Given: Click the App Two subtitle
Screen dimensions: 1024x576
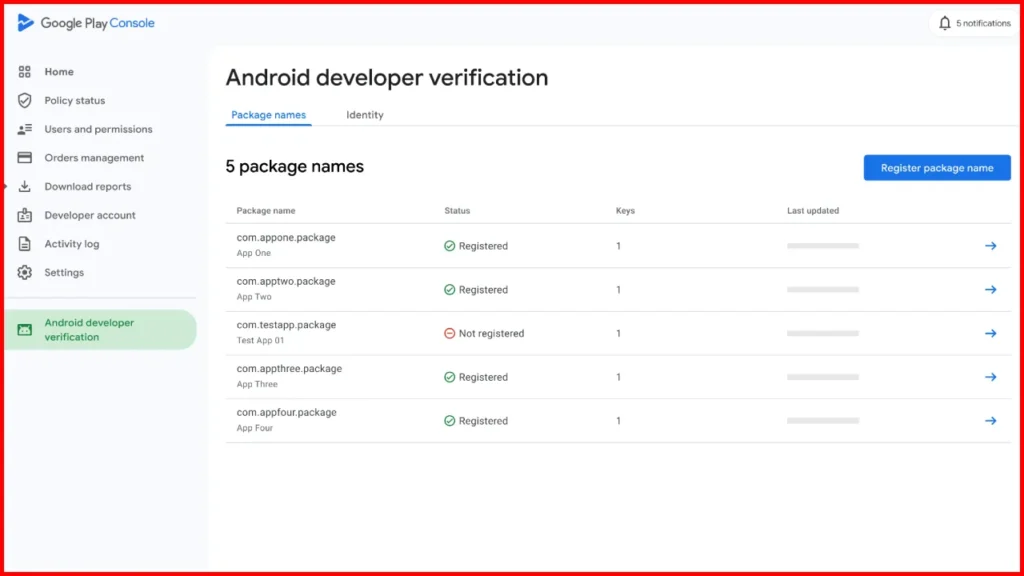Looking at the screenshot, I should click(x=254, y=297).
